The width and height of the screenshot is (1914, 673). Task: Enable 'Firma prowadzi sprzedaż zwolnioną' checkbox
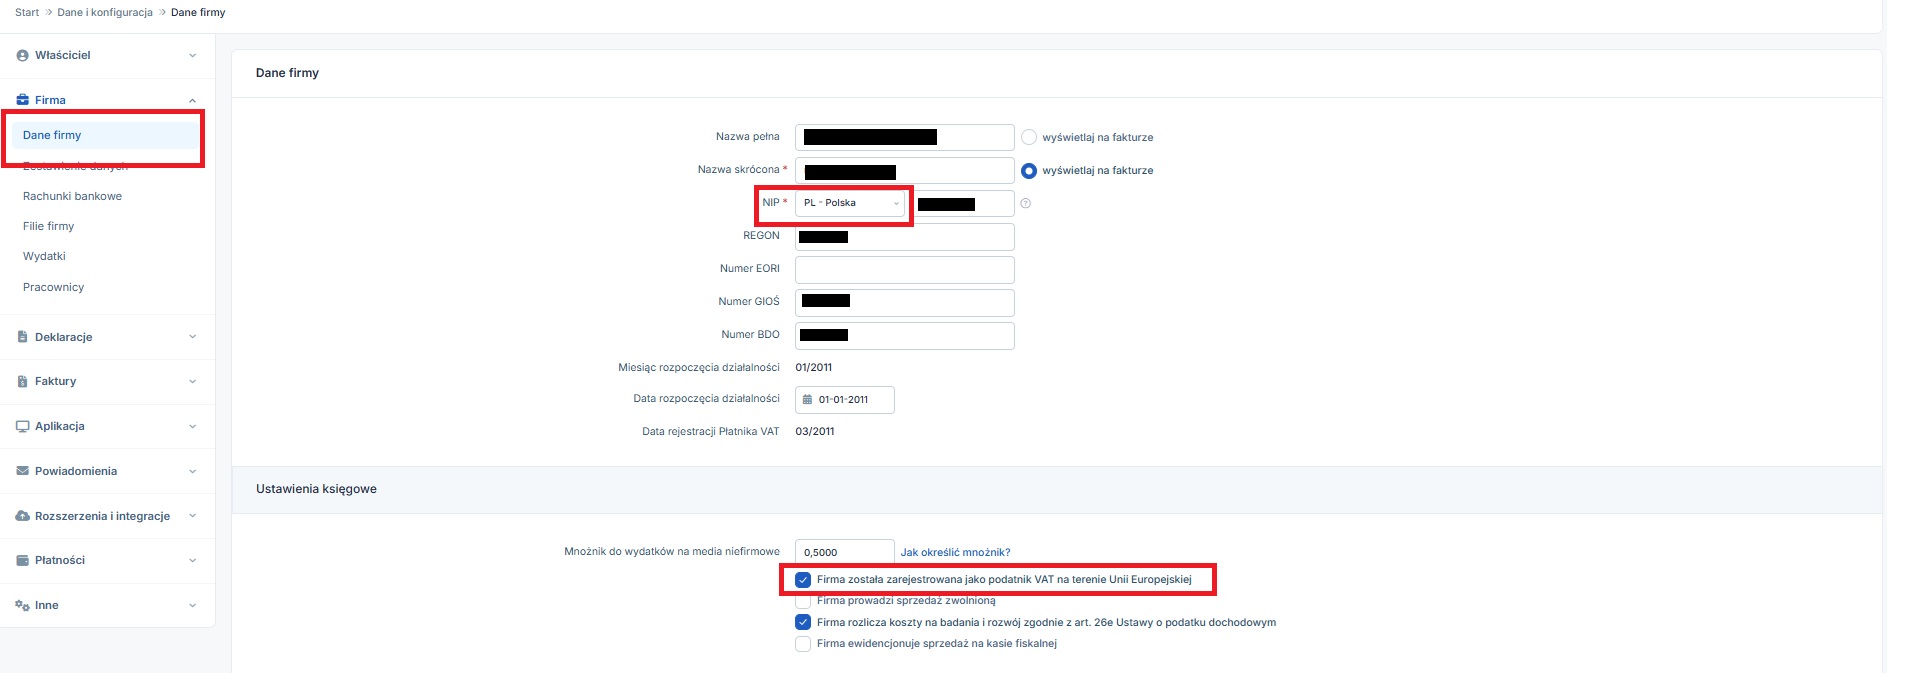(802, 601)
